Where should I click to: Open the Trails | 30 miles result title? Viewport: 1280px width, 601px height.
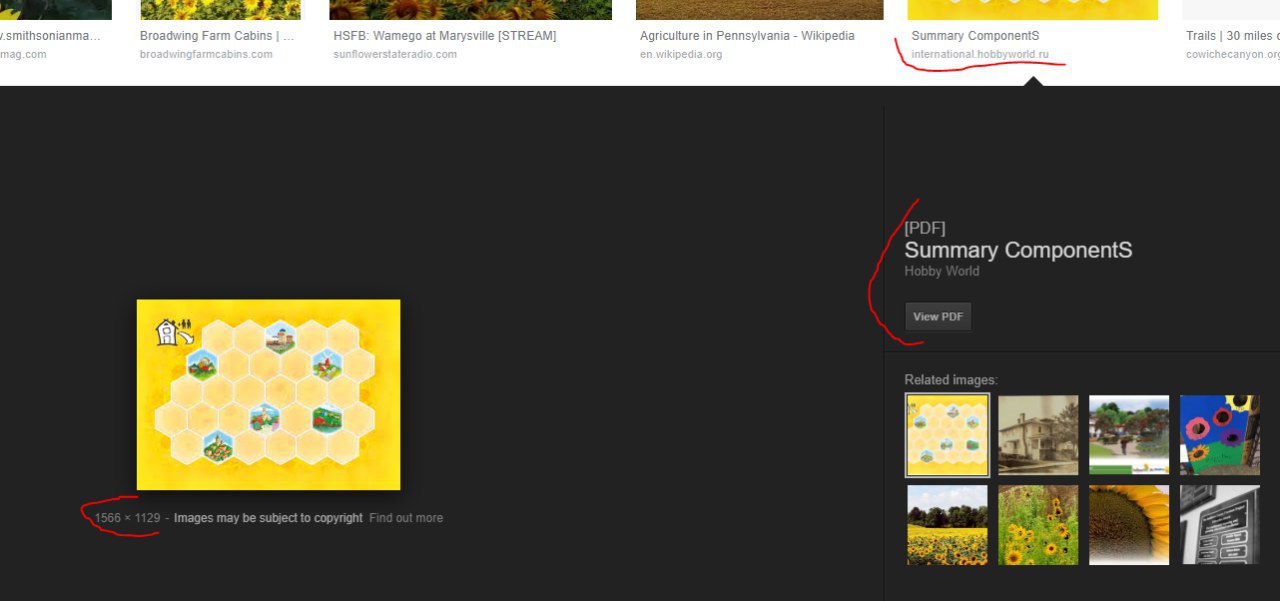[x=1233, y=36]
